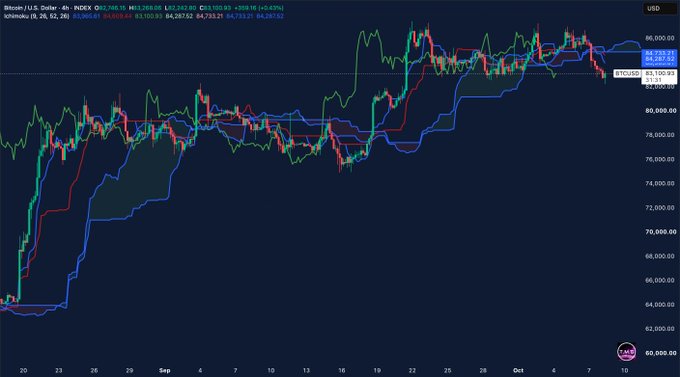Select the Ichimoku (9, 26, 52, 26) indicator legend
The image size is (680, 377).
36,16
